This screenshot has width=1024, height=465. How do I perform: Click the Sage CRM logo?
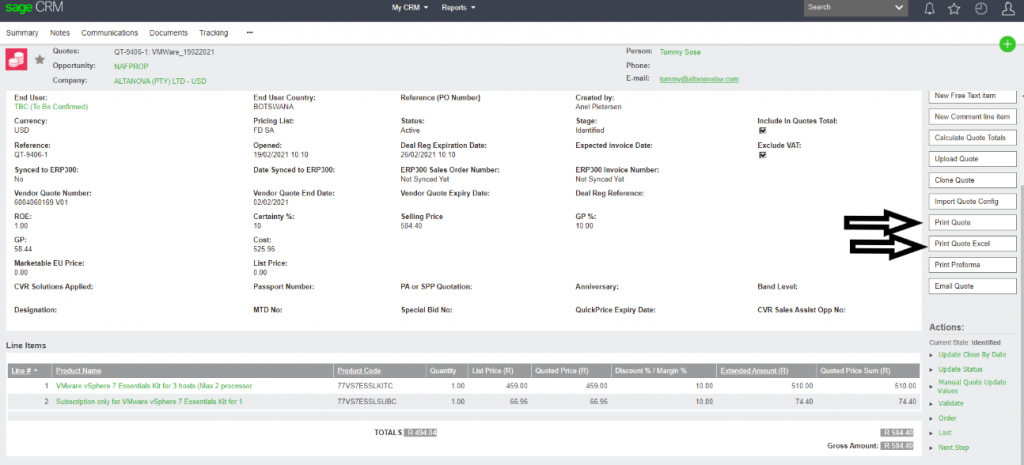pyautogui.click(x=32, y=8)
